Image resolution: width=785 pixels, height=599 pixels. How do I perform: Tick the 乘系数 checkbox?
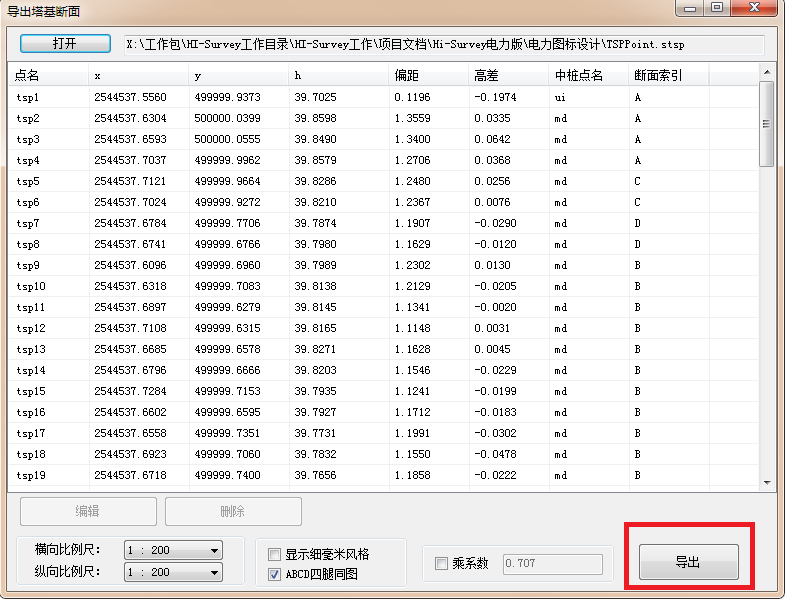click(x=441, y=563)
